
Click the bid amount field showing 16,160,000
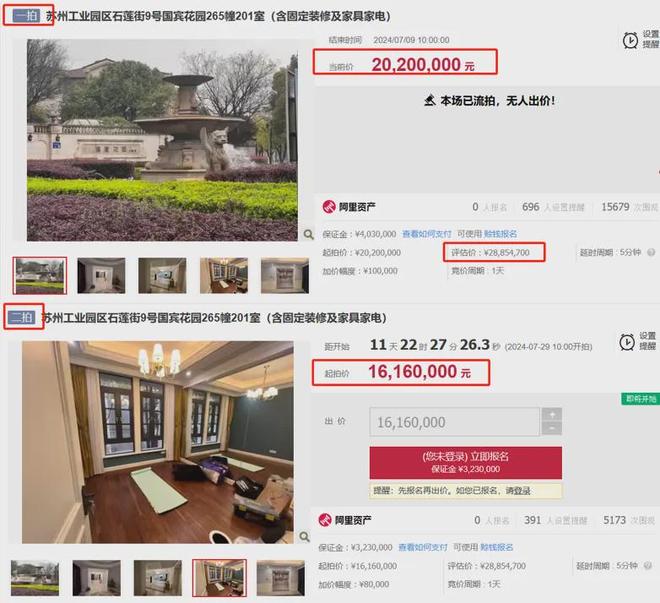point(455,422)
